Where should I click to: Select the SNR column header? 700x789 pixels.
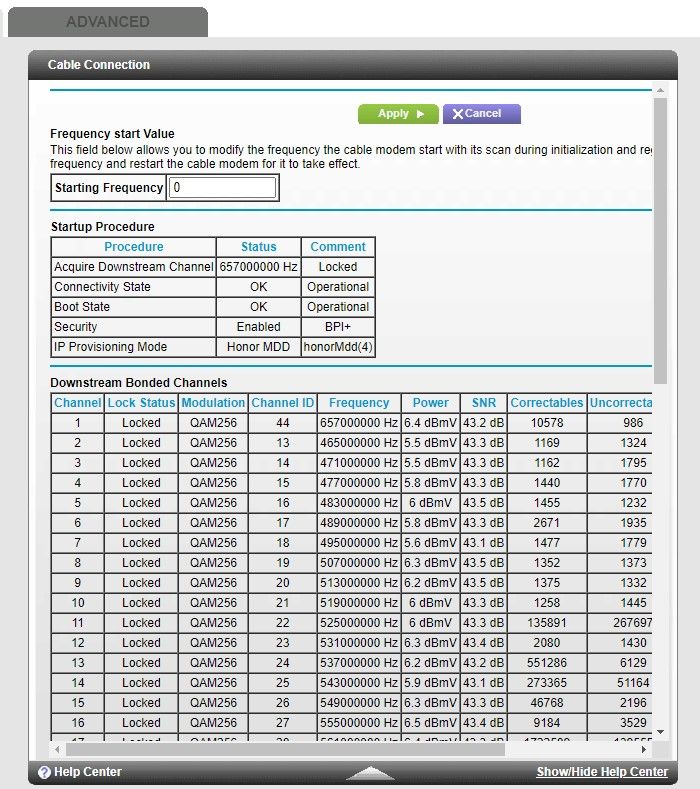pos(484,403)
